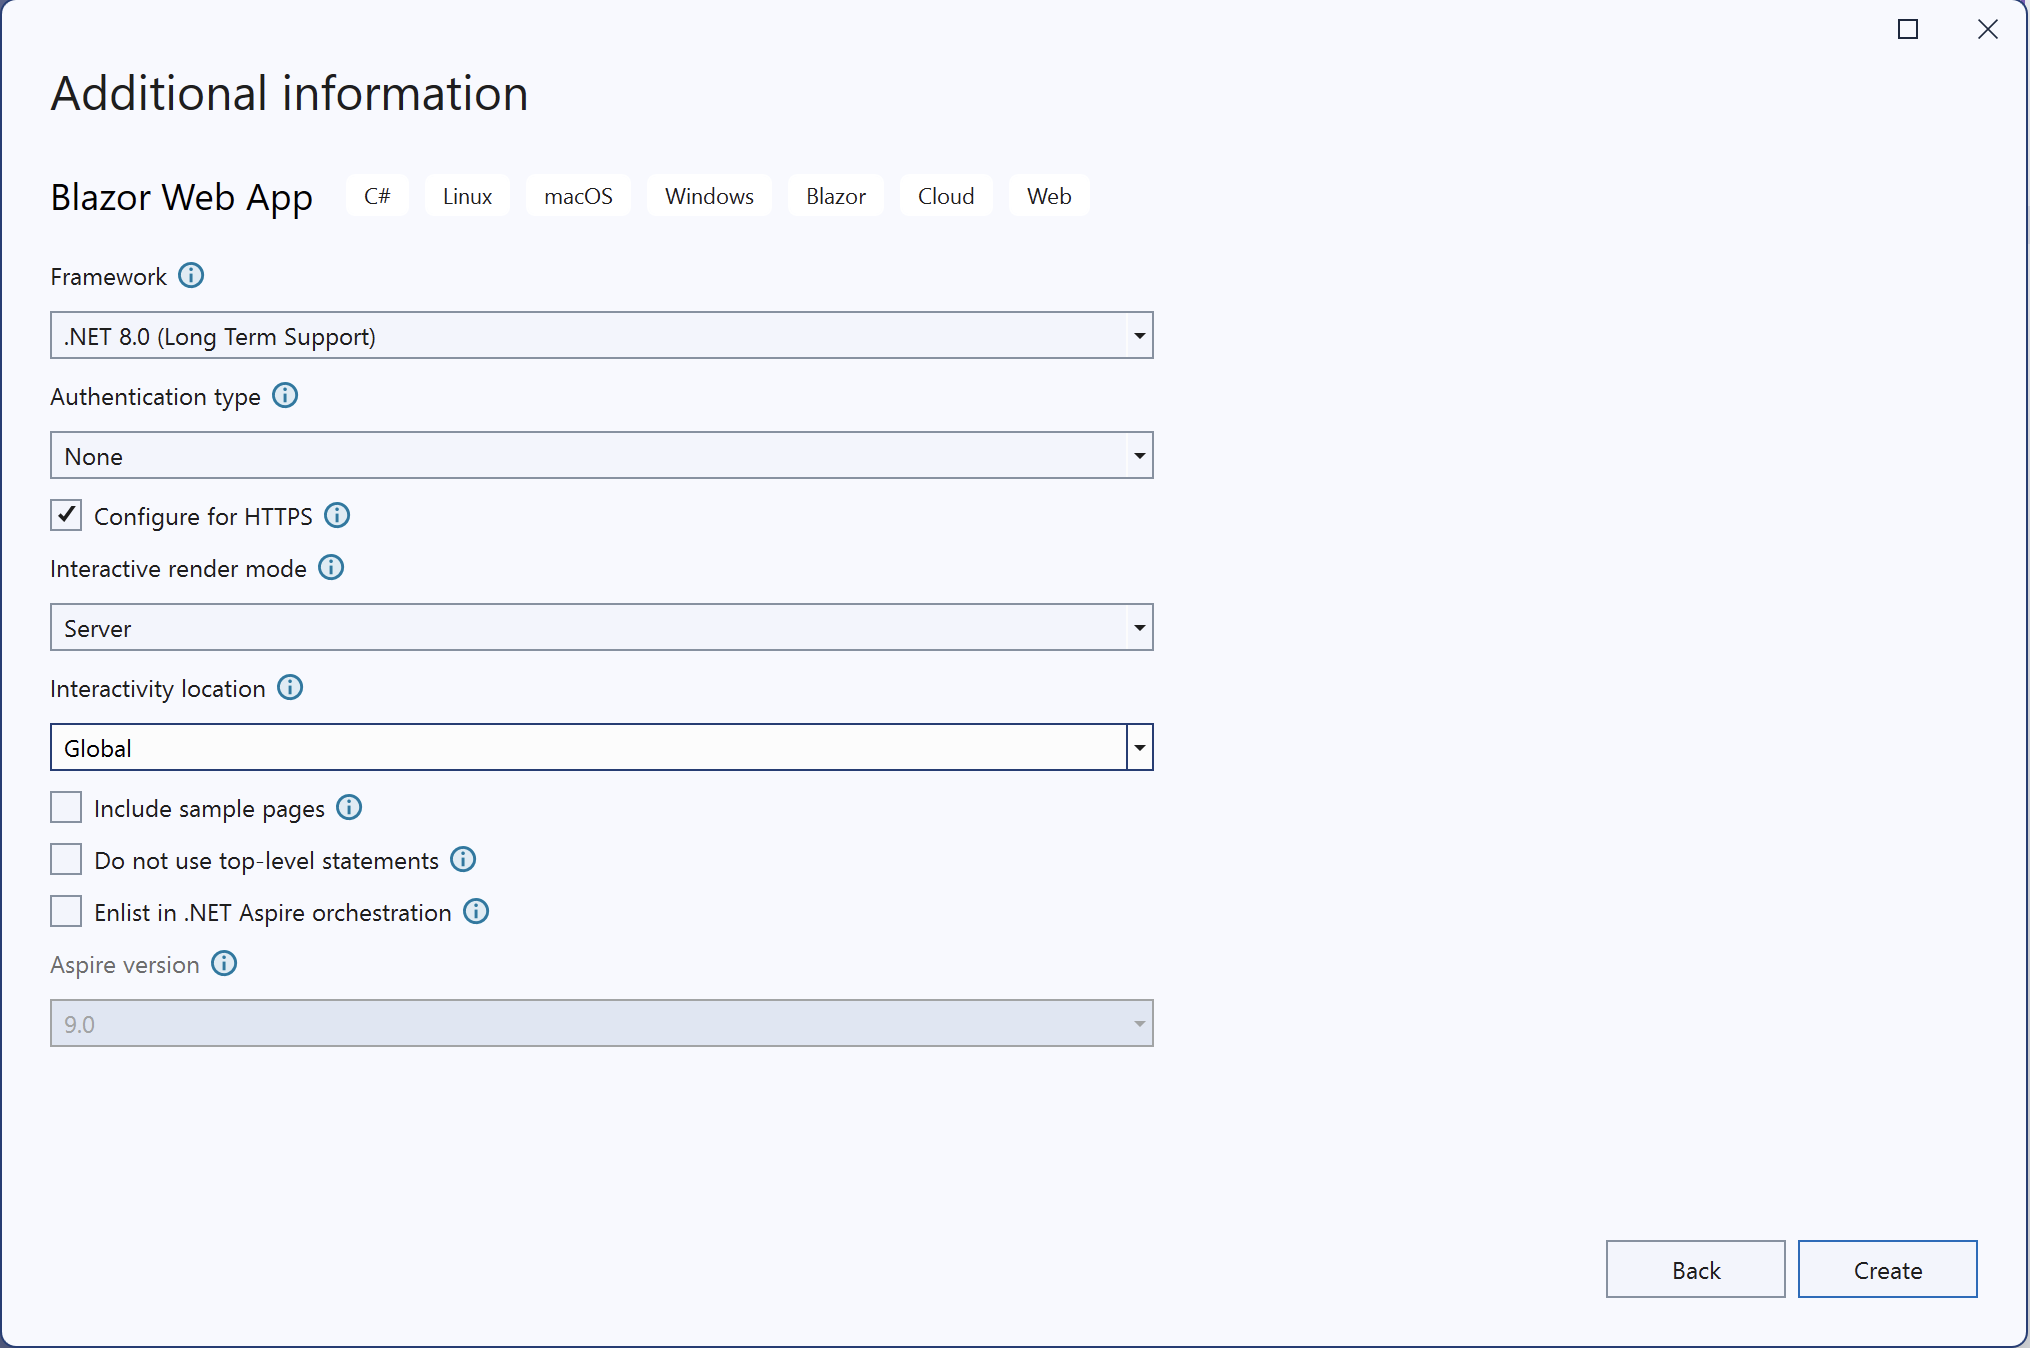Click the Interactive render mode info icon
This screenshot has height=1348, width=2030.
tap(331, 567)
